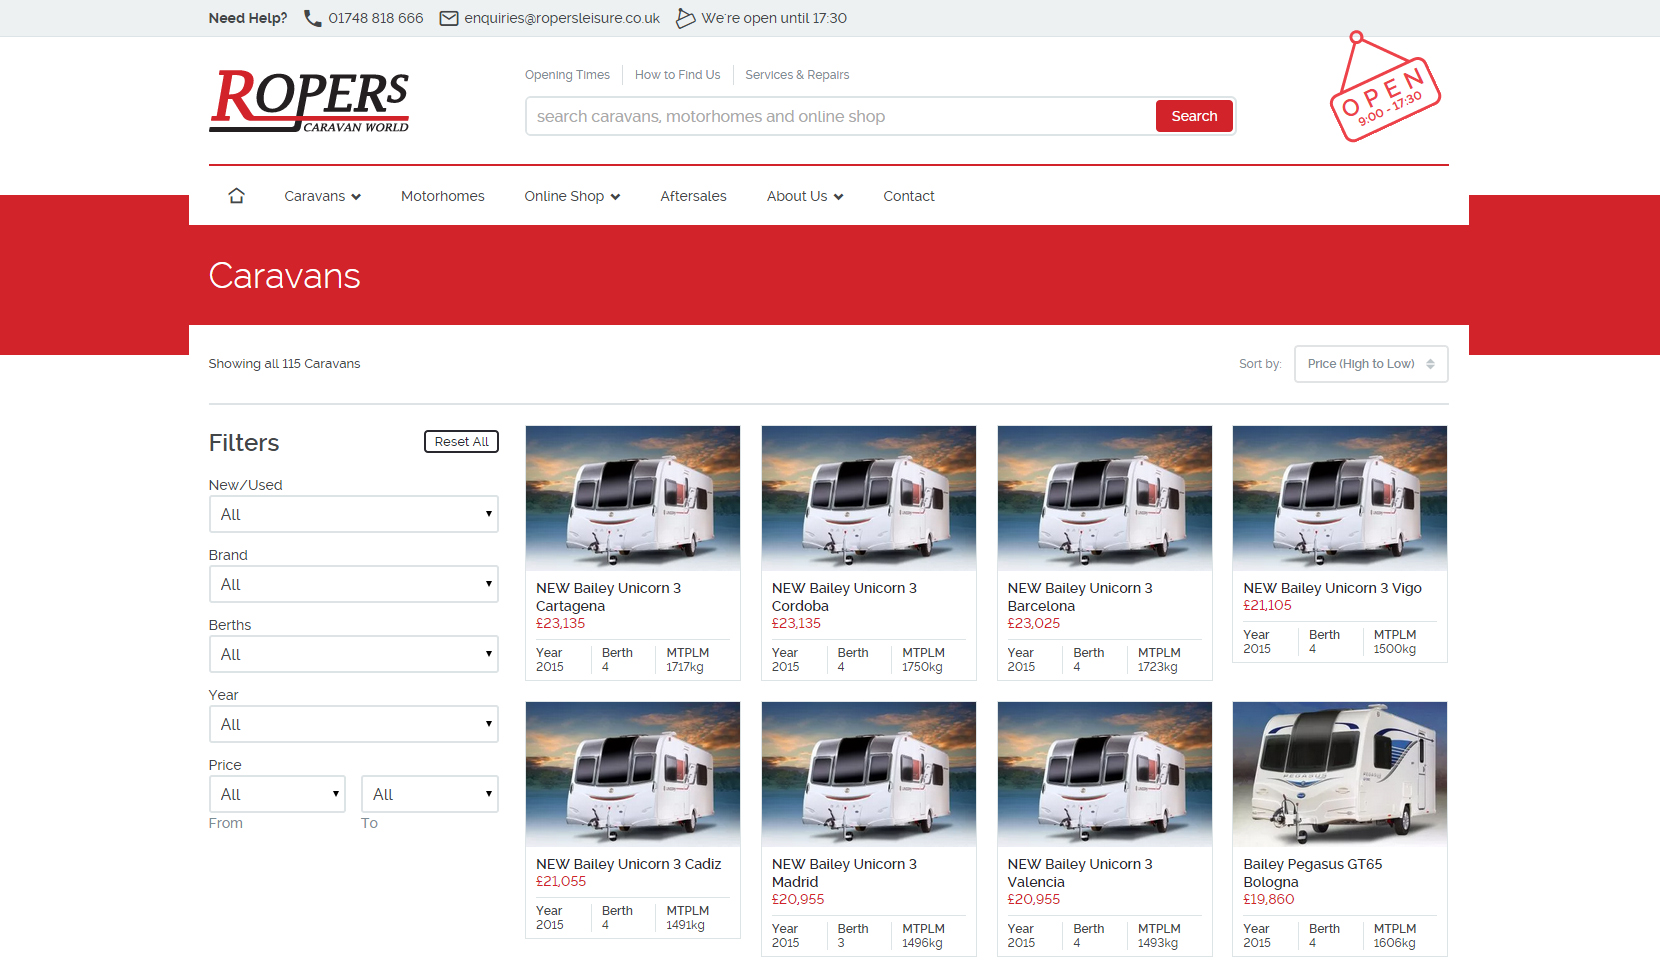Open the Sort by Price dropdown
Image resolution: width=1660 pixels, height=965 pixels.
1371,364
